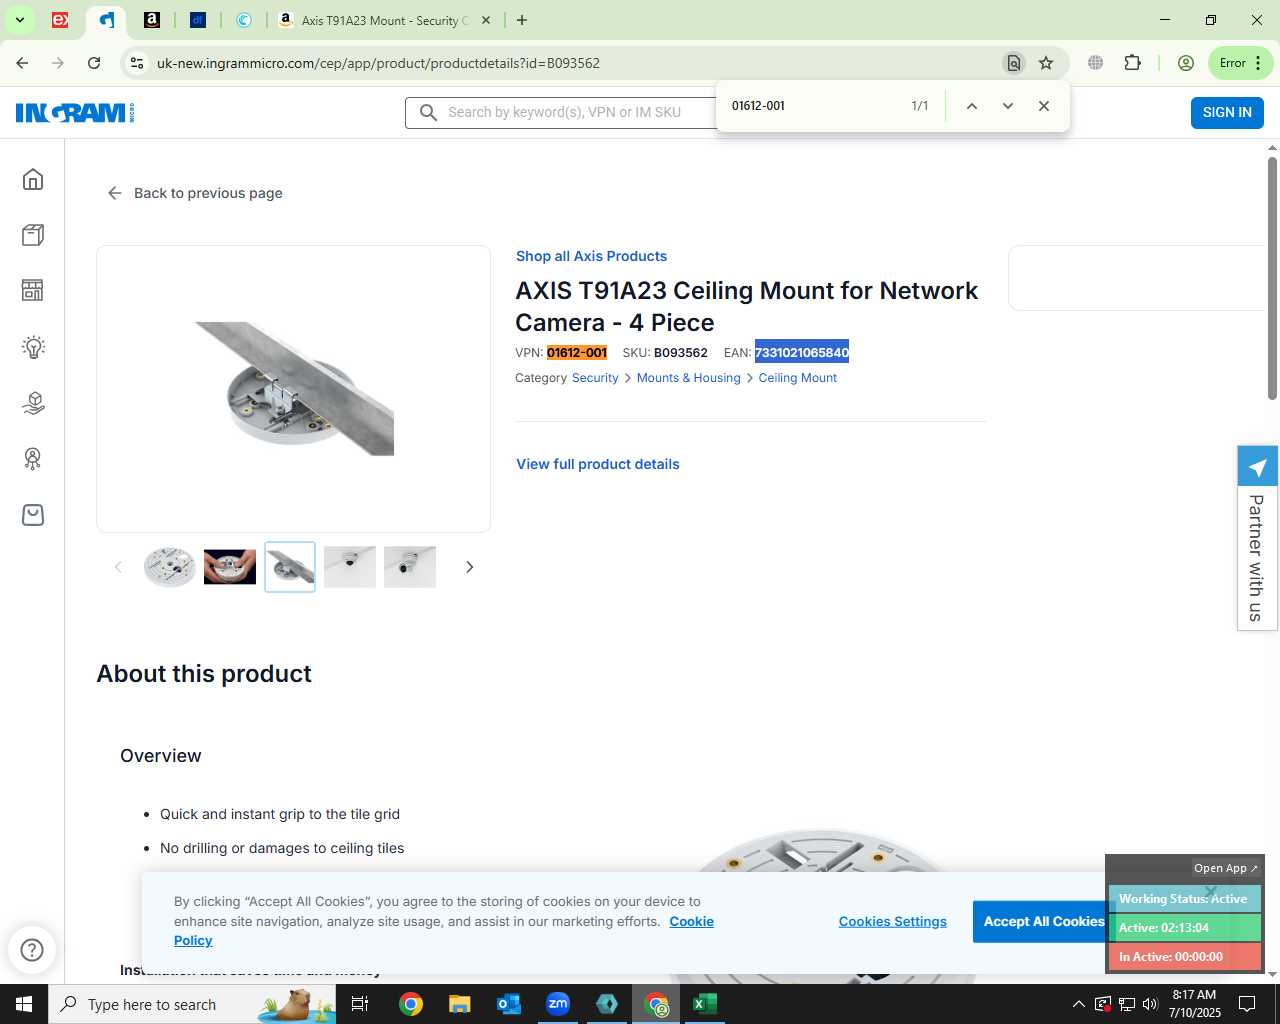Open Ceiling Mount breadcrumb link
The height and width of the screenshot is (1024, 1280).
point(798,378)
